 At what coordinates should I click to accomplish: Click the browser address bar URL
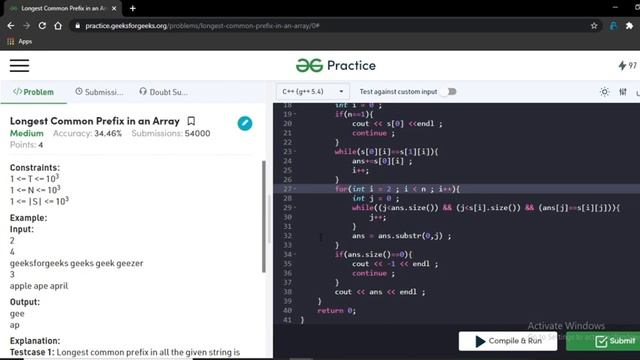(202, 26)
